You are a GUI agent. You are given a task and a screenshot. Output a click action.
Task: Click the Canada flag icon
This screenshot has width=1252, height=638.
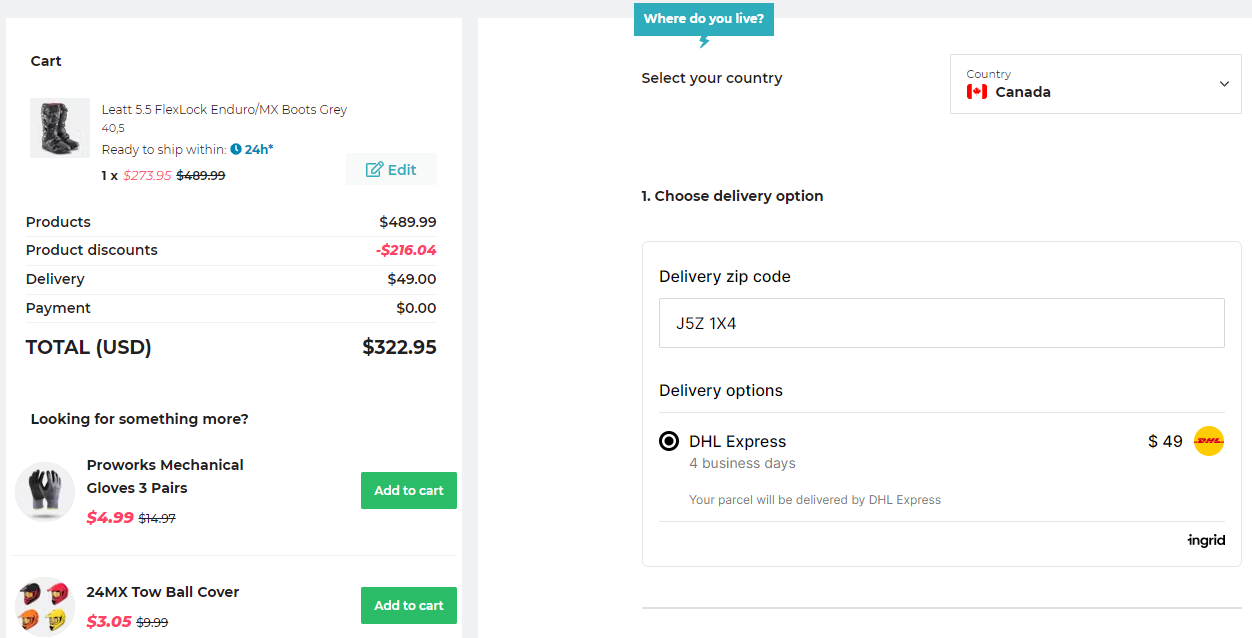pos(977,92)
